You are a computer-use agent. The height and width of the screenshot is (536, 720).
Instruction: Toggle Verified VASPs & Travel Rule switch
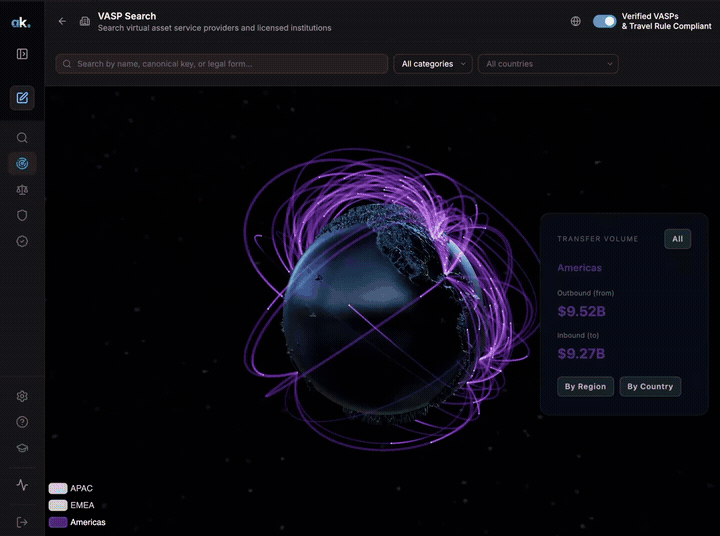coord(604,21)
